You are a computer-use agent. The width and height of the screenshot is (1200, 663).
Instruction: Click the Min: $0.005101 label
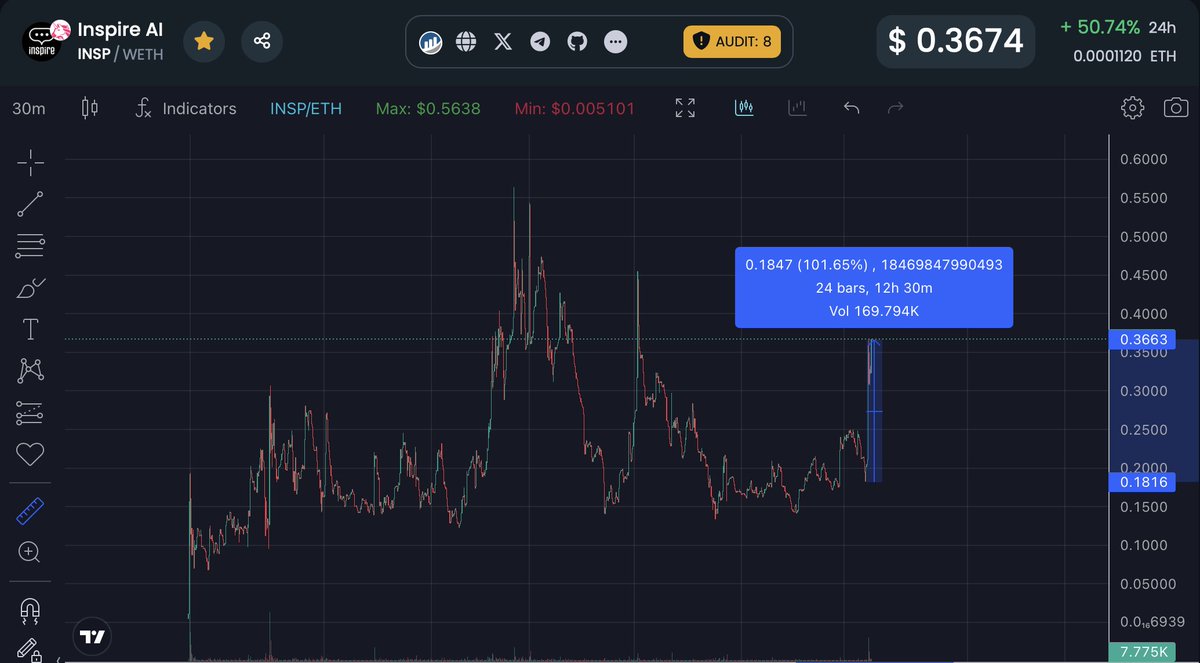coord(575,108)
